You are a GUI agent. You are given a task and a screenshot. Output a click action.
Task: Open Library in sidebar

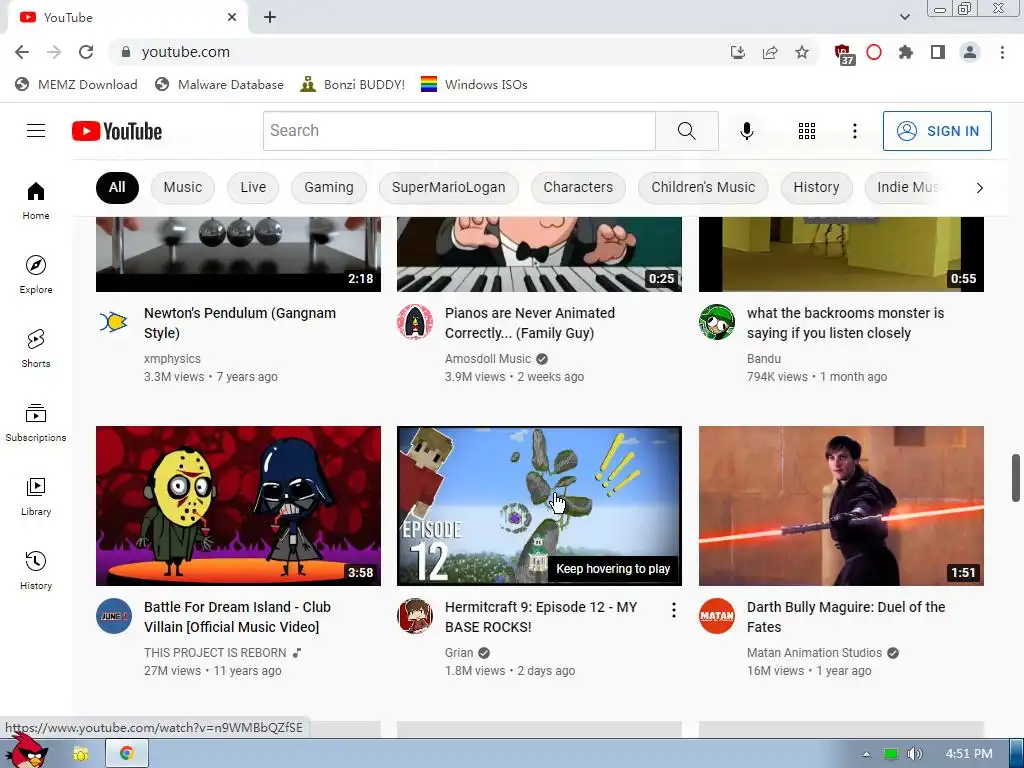(36, 496)
